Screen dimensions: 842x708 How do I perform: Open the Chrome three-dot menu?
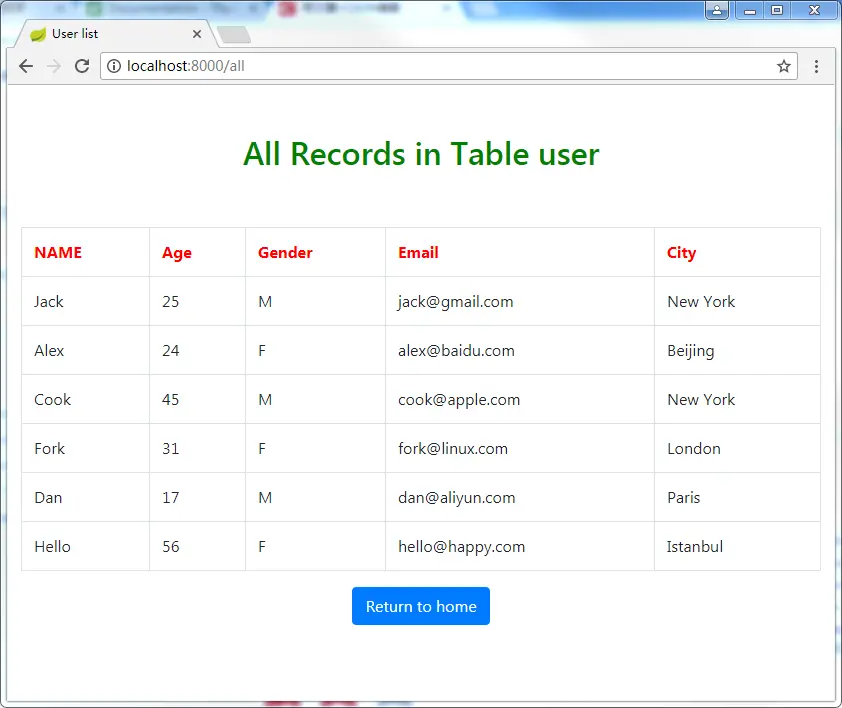click(x=816, y=66)
